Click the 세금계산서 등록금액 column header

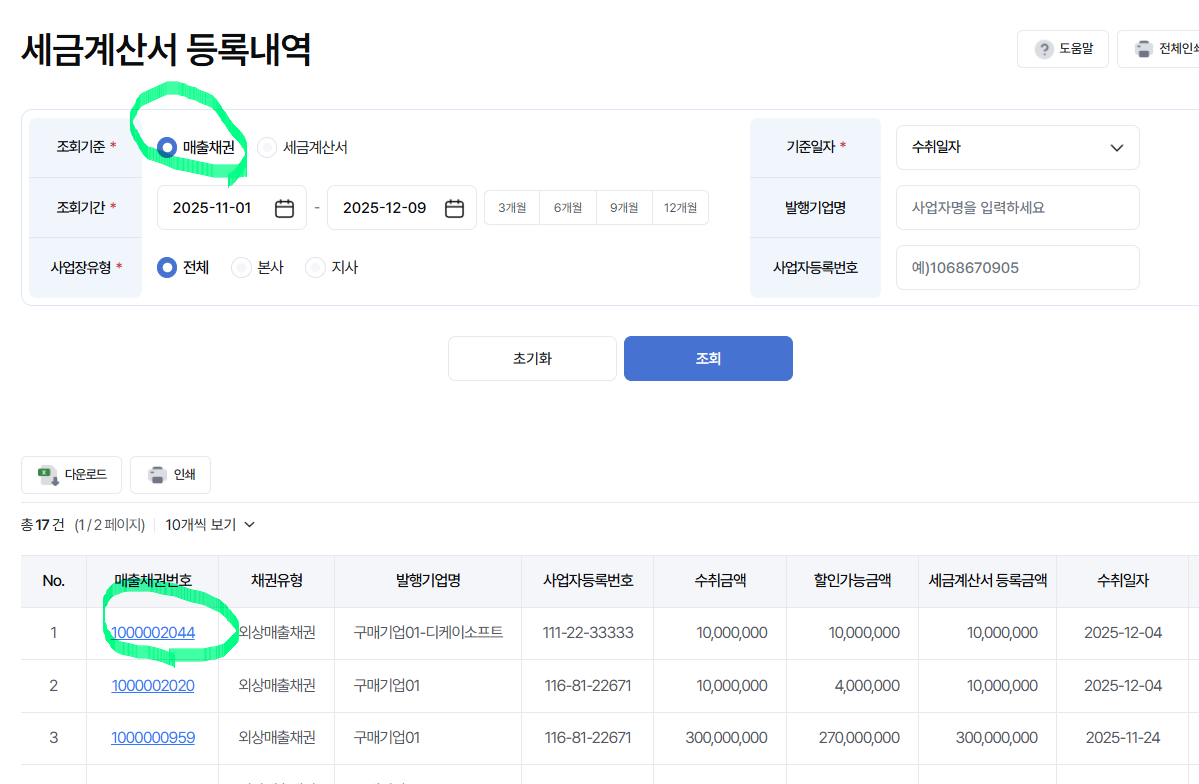click(988, 581)
